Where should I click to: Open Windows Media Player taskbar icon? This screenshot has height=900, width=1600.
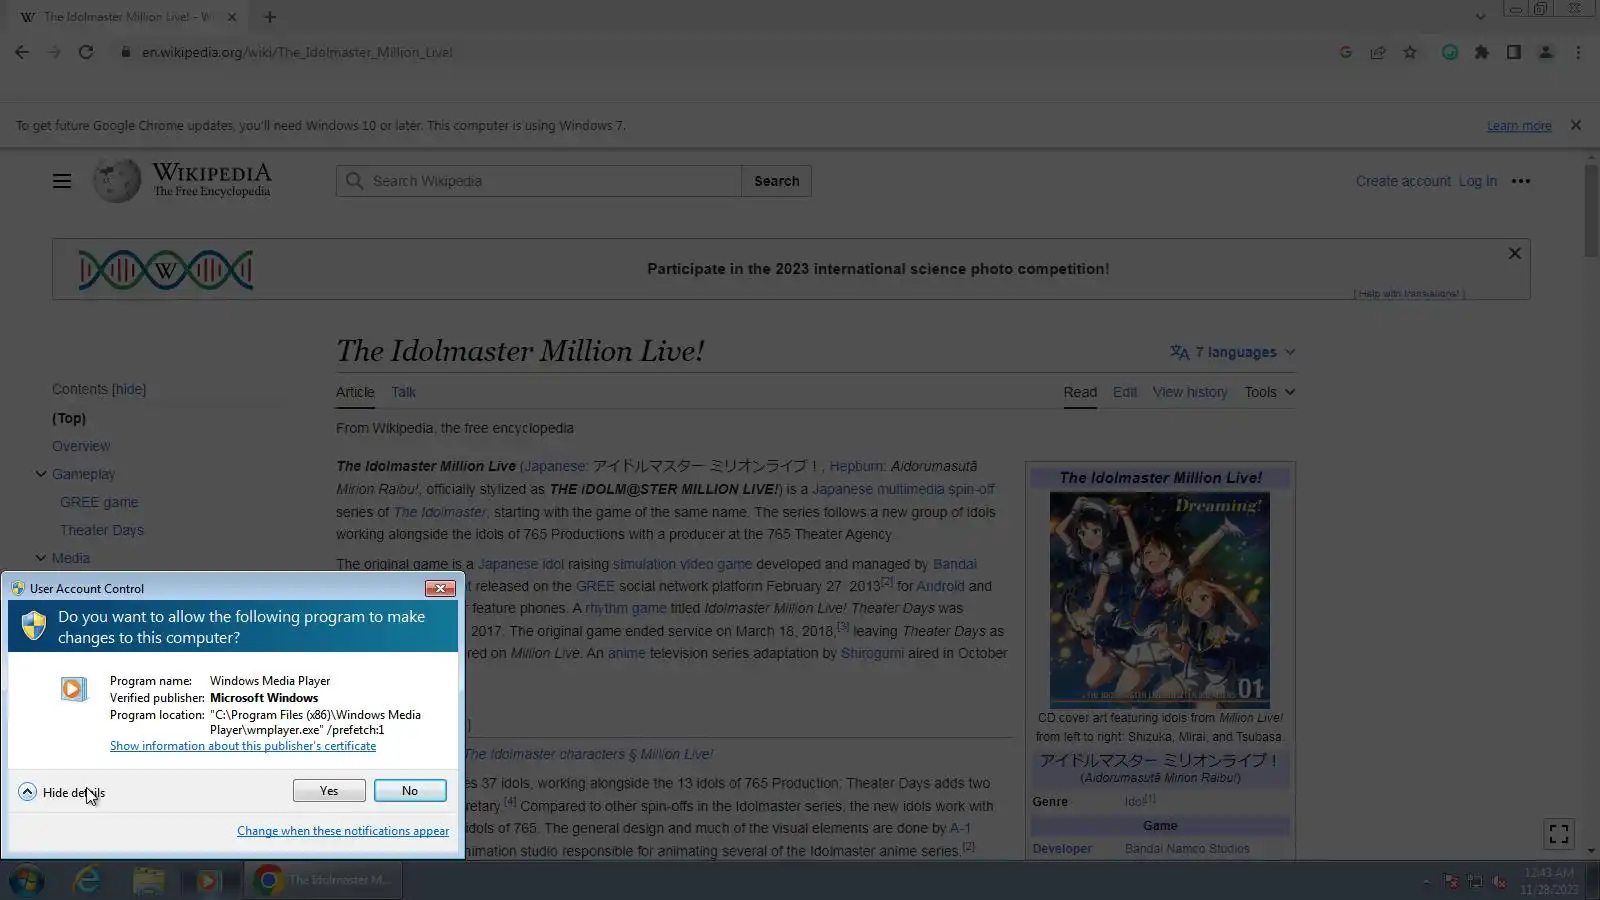[207, 880]
